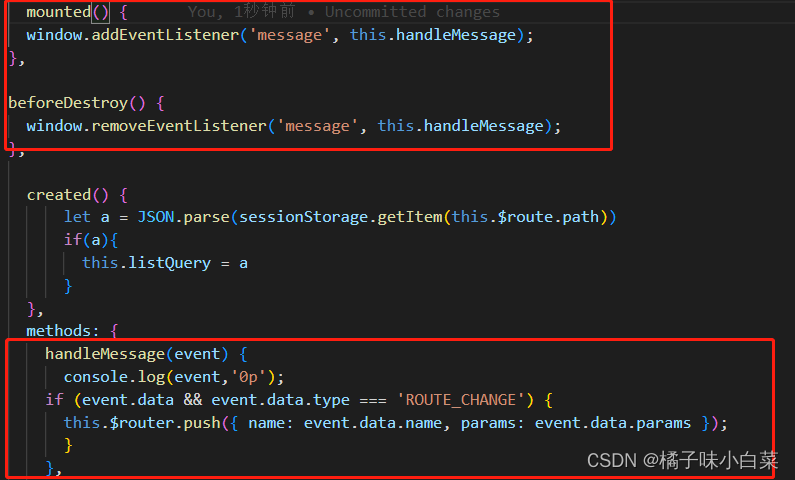Click '$route' in the getItem argument
The image size is (795, 480).
point(525,217)
